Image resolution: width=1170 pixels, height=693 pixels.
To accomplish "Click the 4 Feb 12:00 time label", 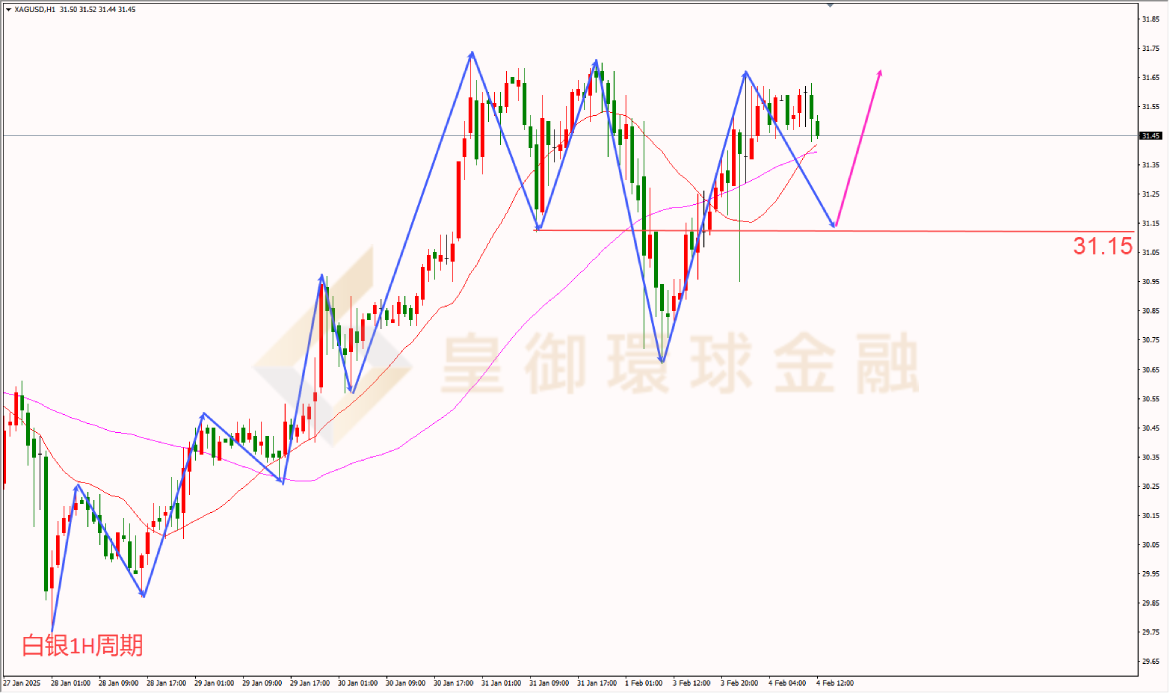I will (835, 683).
